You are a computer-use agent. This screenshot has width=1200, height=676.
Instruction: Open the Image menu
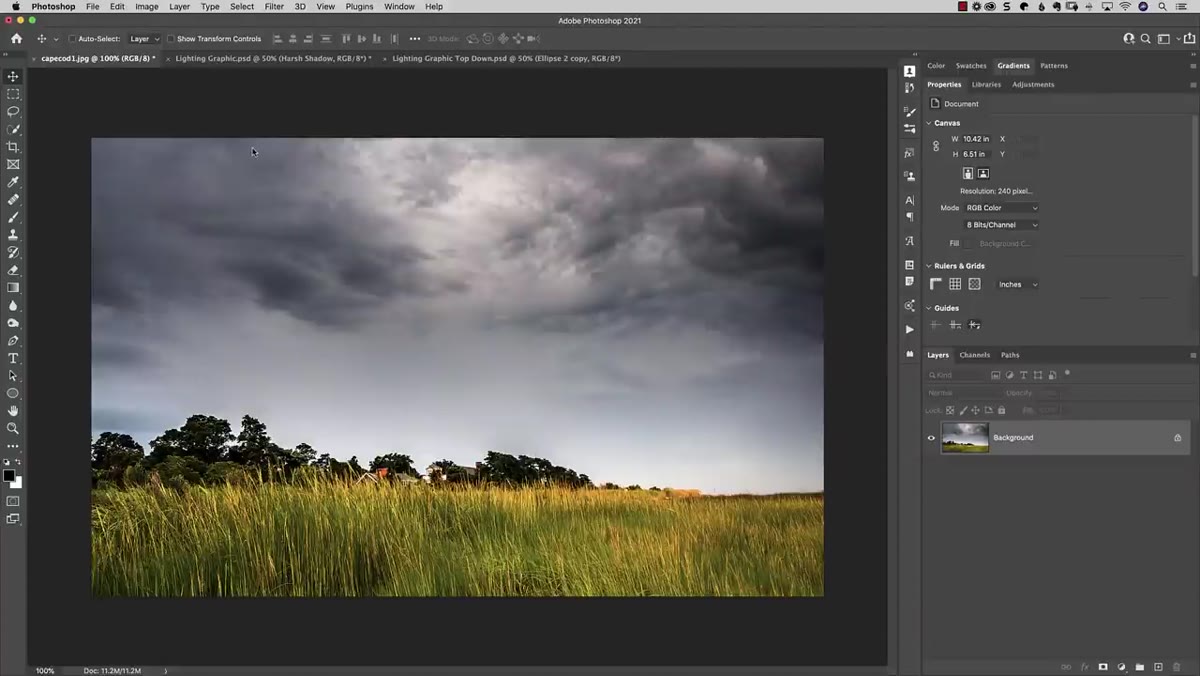click(x=147, y=6)
